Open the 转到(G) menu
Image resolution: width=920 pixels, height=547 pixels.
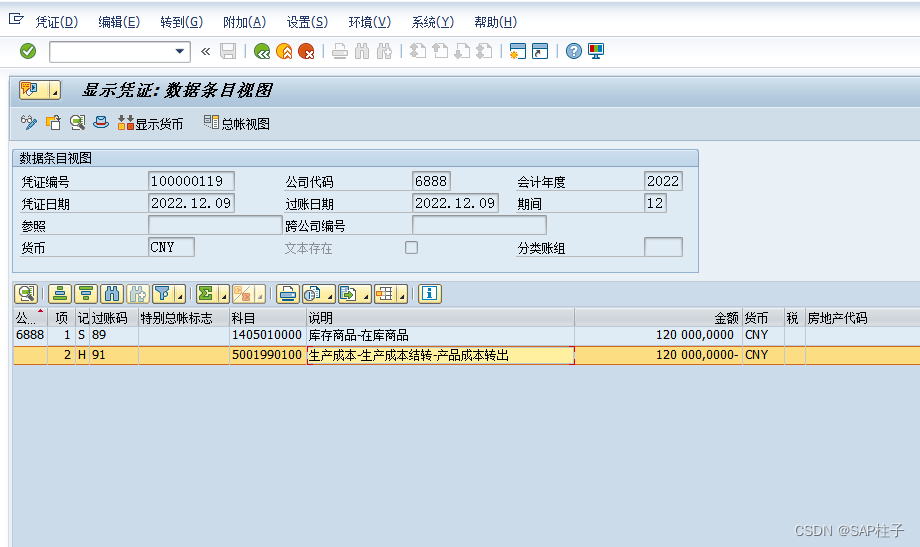tap(182, 22)
